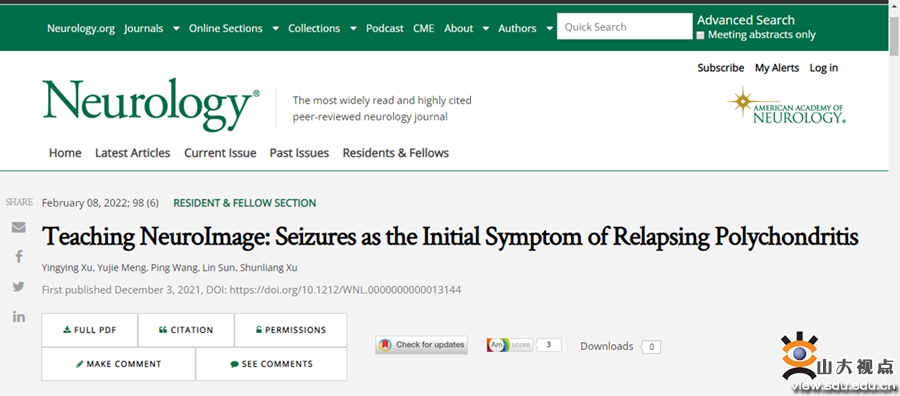Share article on Facebook icon
Image resolution: width=900 pixels, height=396 pixels.
coord(18,257)
